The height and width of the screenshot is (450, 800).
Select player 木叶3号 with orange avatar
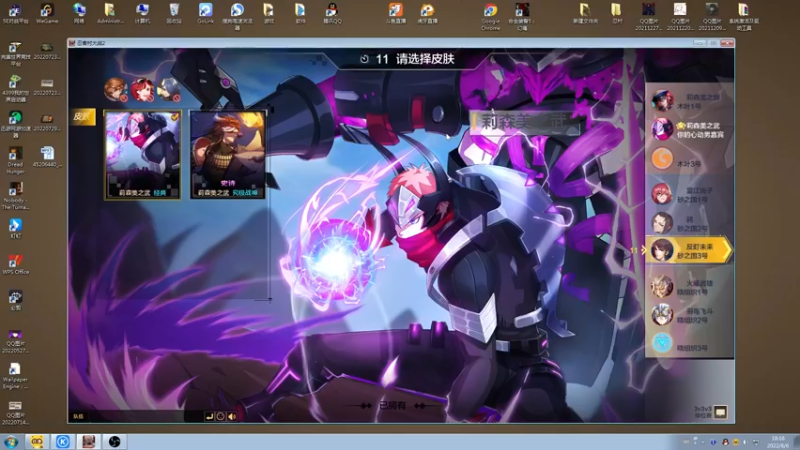point(689,159)
